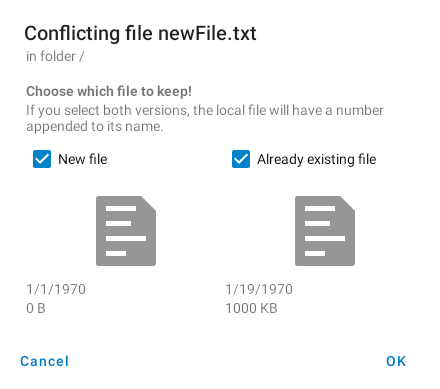Click the newFile.txt filename in the title
Image resolution: width=440 pixels, height=389 pixels.
point(207,33)
